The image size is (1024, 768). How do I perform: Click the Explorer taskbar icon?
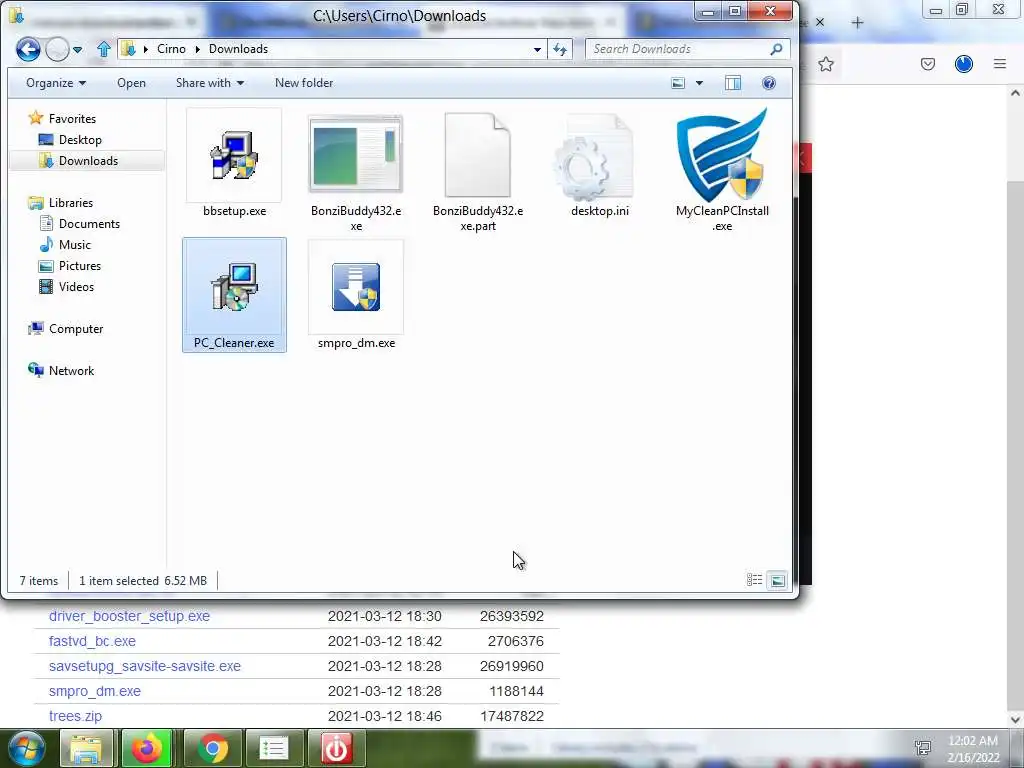86,748
